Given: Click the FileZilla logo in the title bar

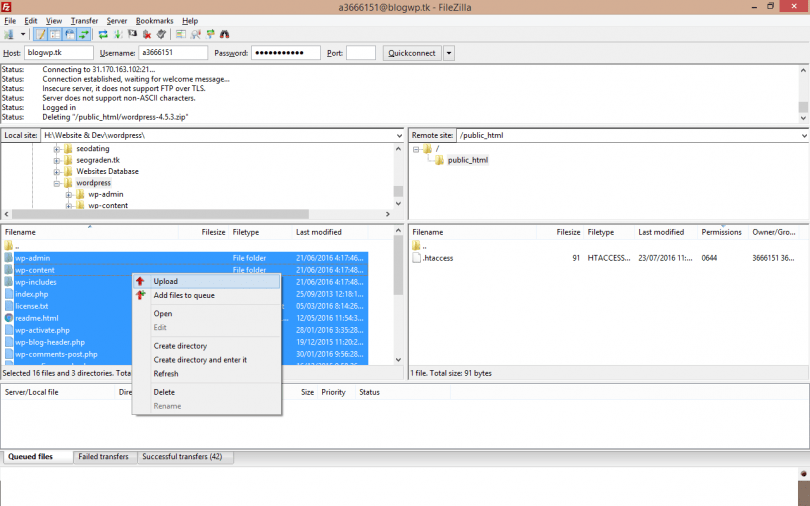Looking at the screenshot, I should click(x=6, y=7).
